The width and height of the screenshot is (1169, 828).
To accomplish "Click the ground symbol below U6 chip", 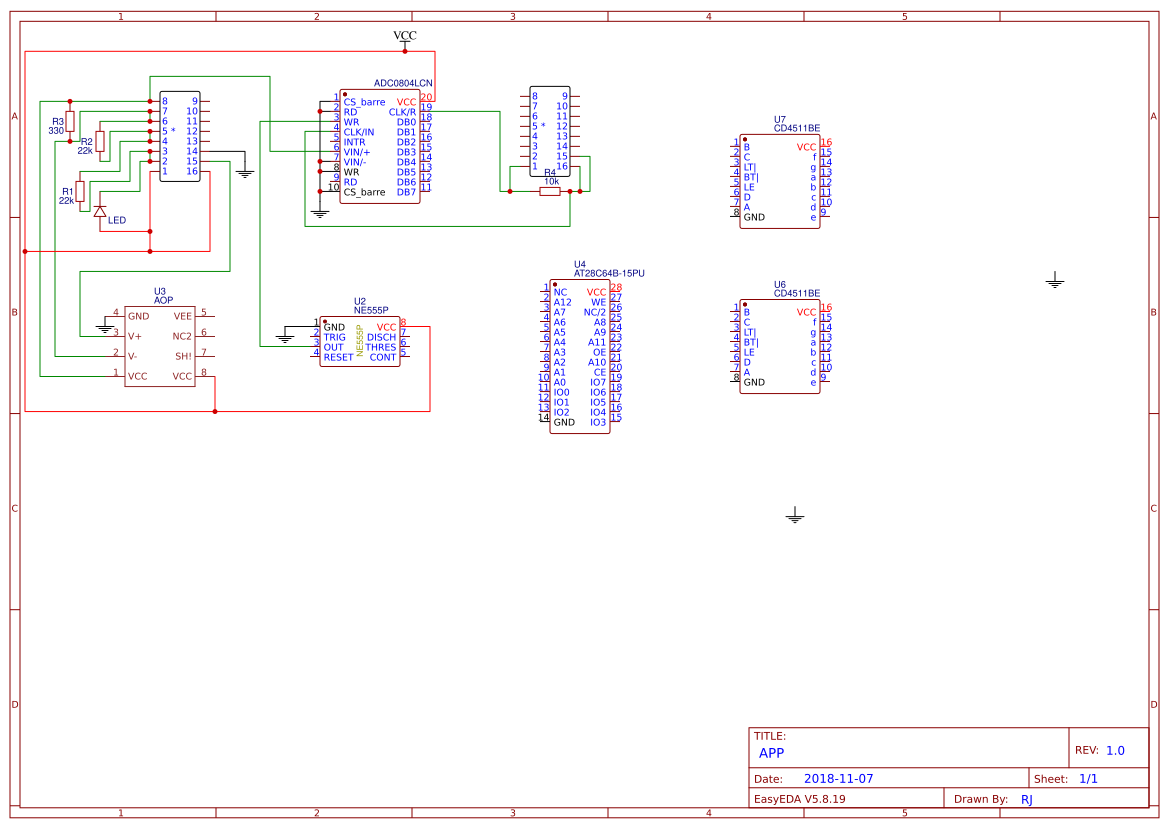I will (x=795, y=516).
